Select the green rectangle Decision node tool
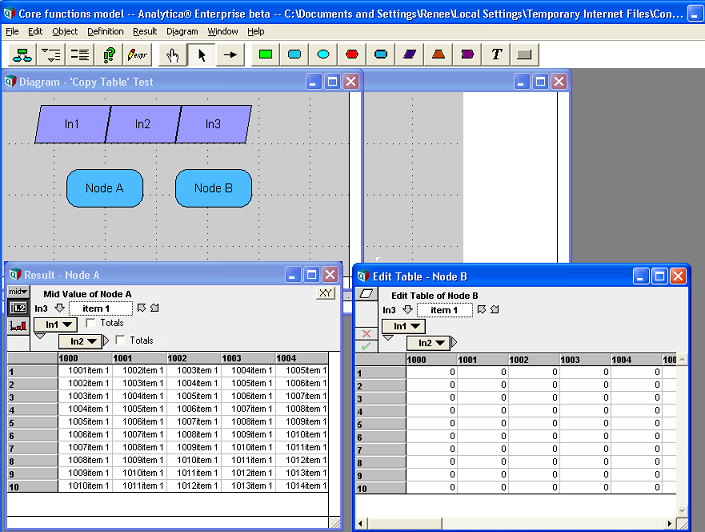 (x=265, y=55)
